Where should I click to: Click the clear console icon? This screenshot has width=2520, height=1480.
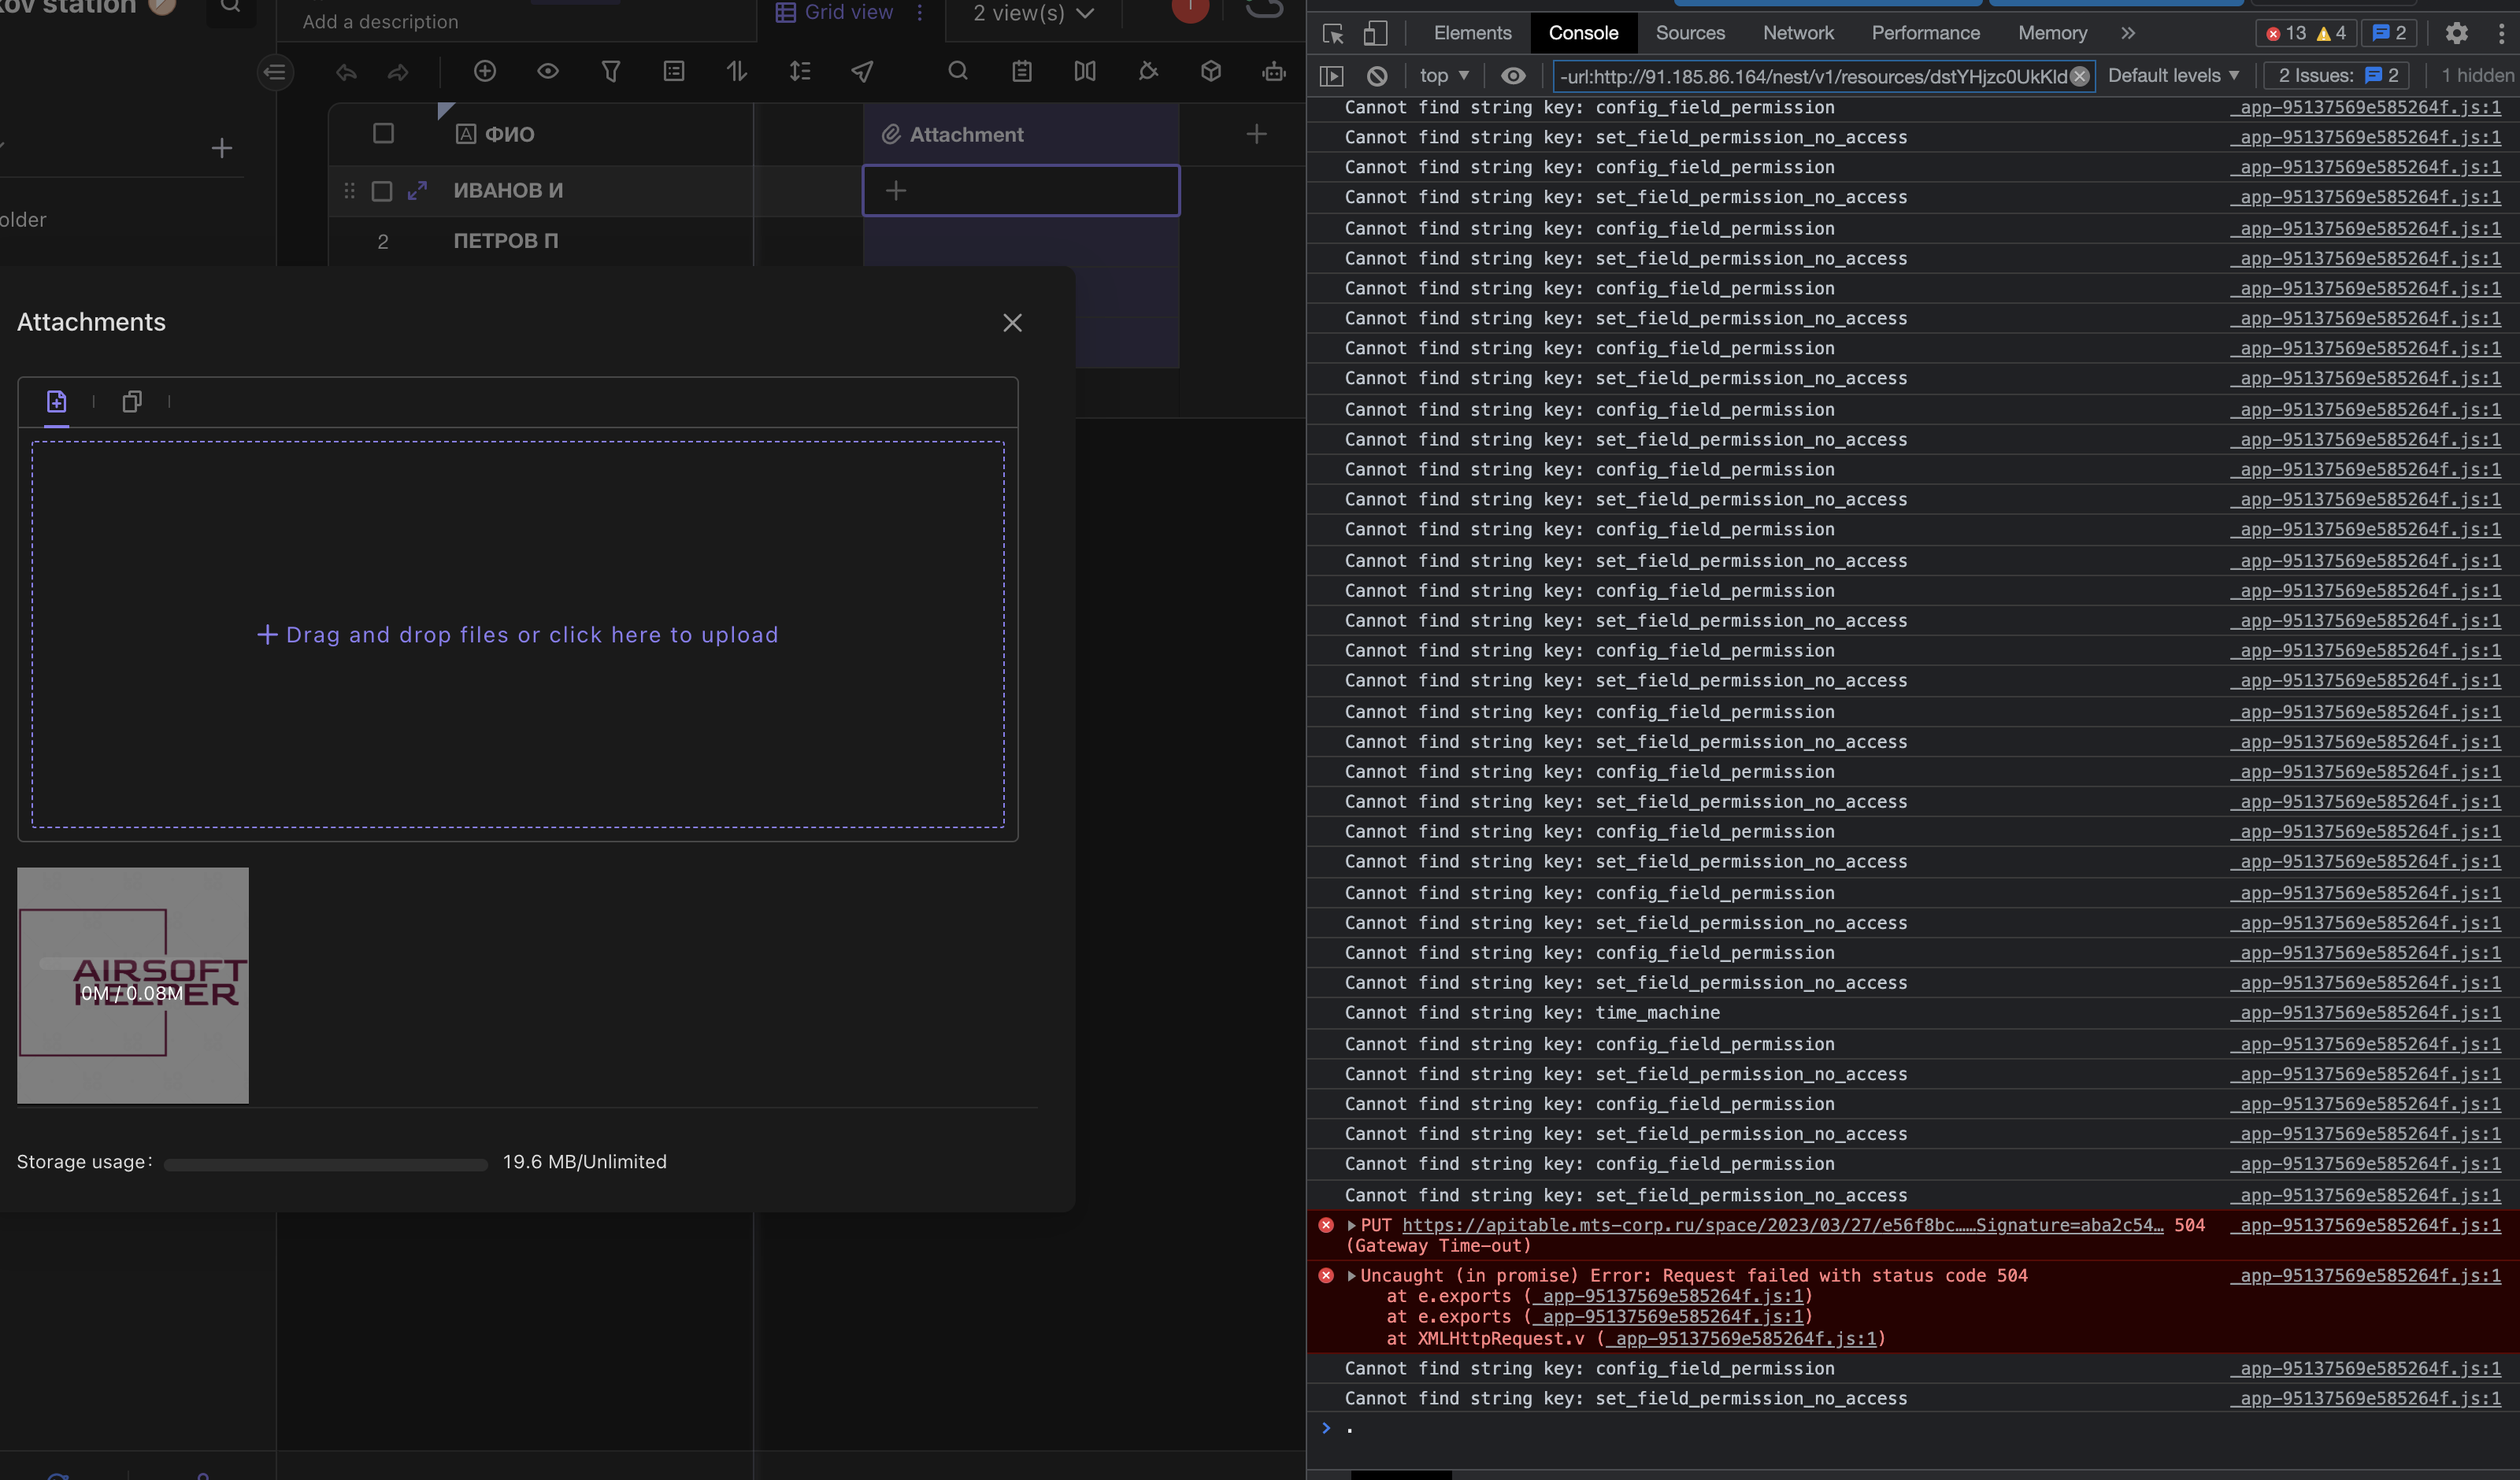(x=1377, y=75)
